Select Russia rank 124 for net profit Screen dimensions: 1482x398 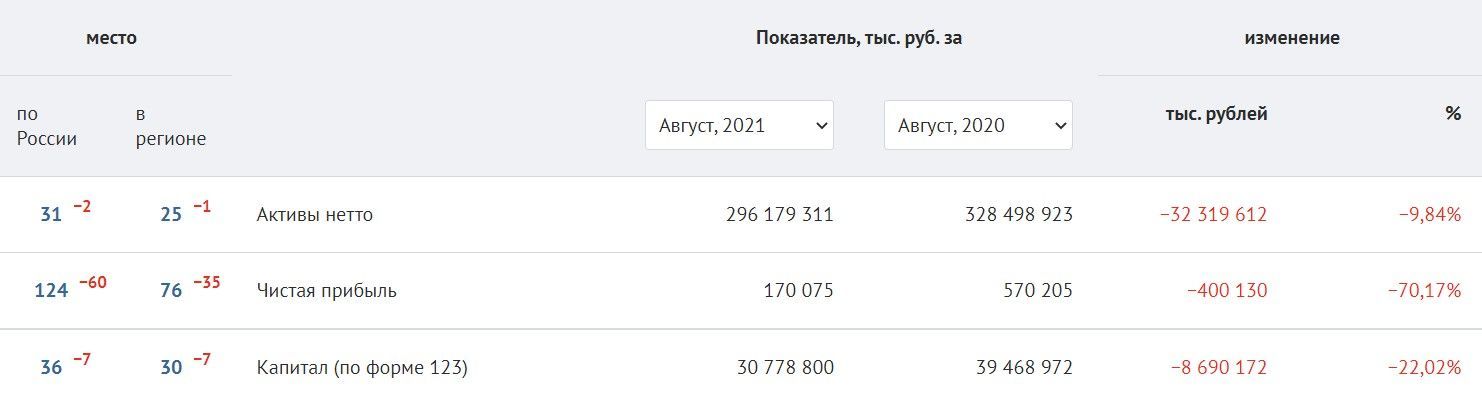click(51, 291)
